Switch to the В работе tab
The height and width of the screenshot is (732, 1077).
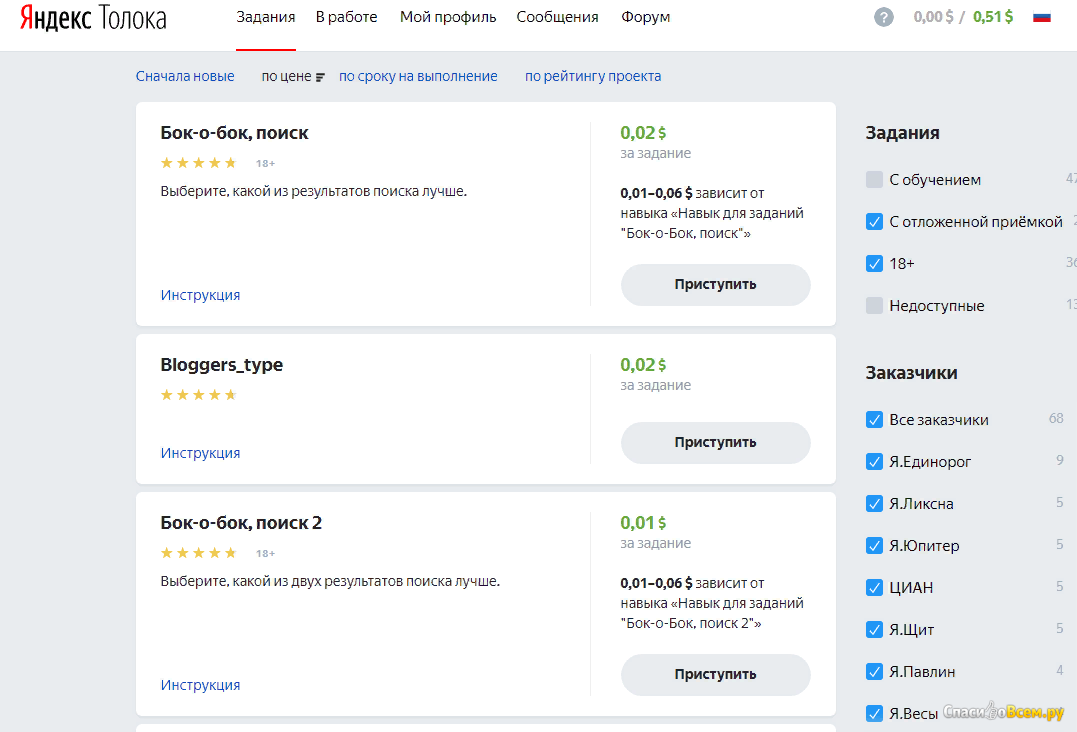click(x=346, y=17)
